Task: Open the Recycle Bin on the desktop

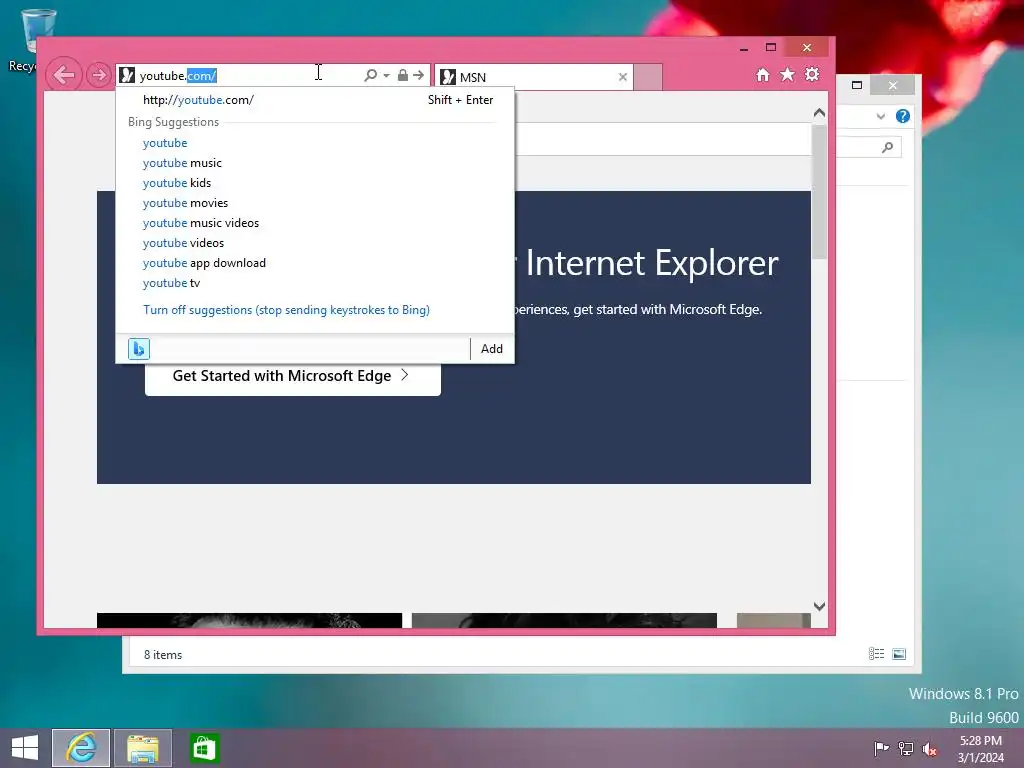Action: coord(37,39)
